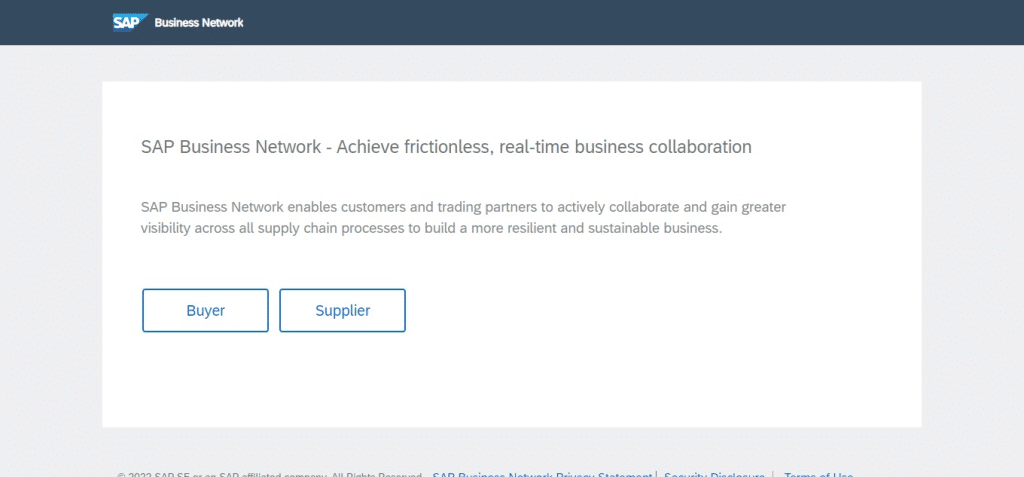This screenshot has height=477, width=1024.
Task: Open the Terms of Use footer link
Action: (x=818, y=474)
